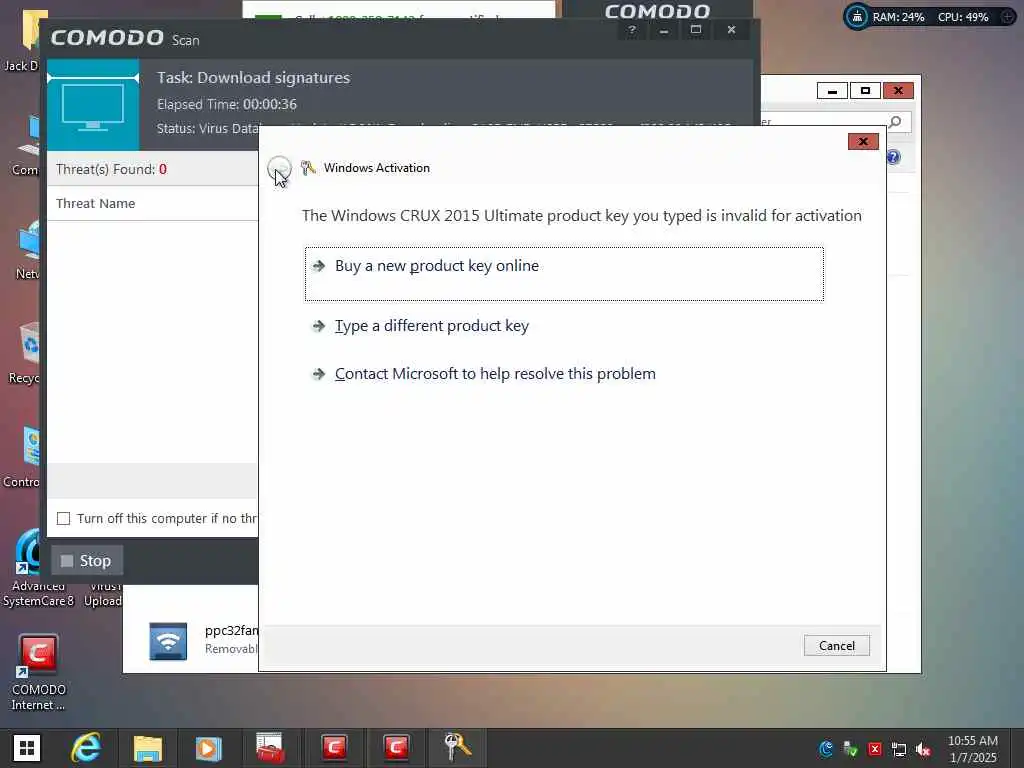Open Network desktop icon
The image size is (1024, 768).
27,250
